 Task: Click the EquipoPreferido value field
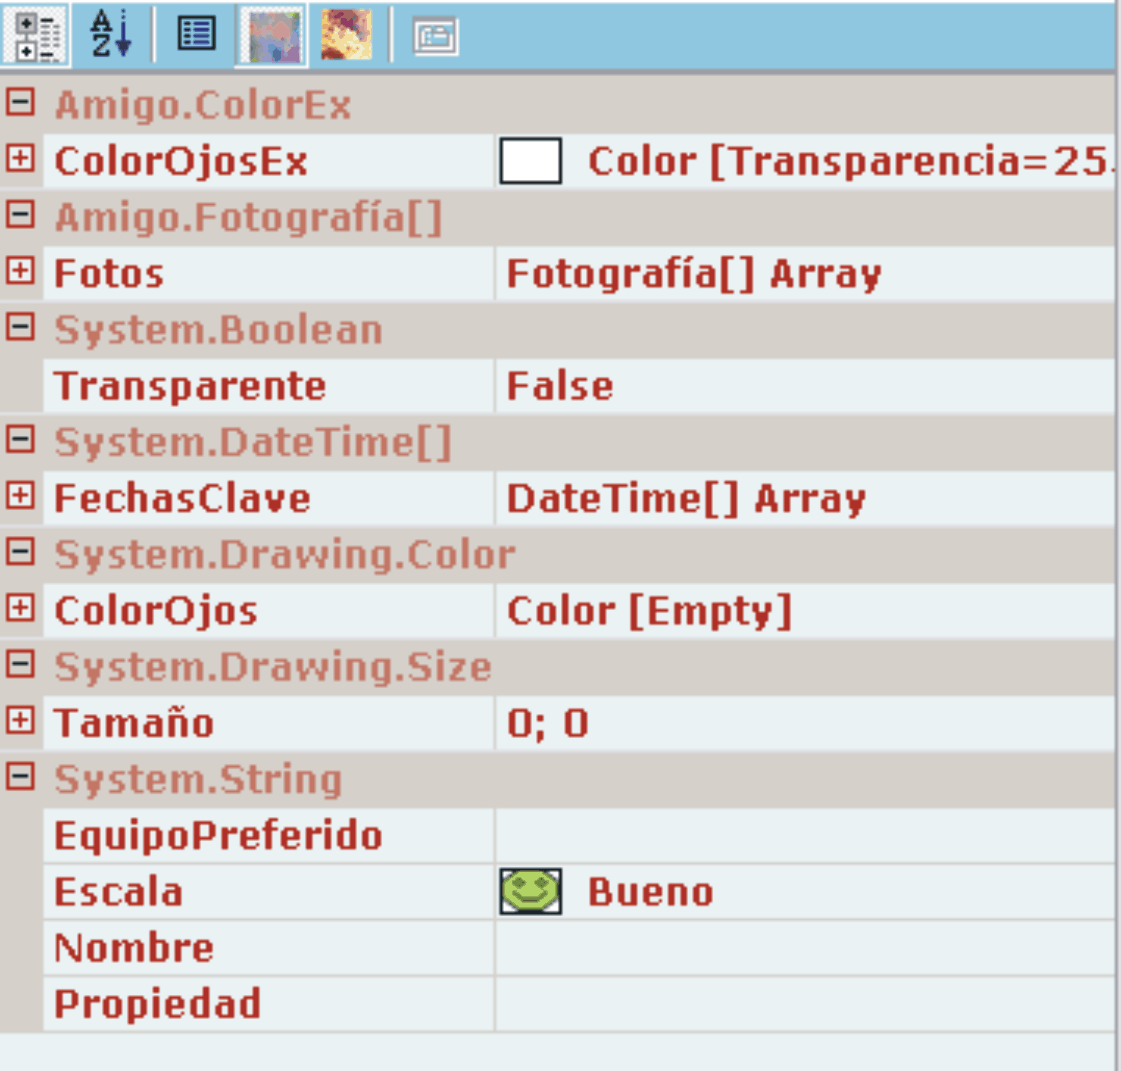point(800,835)
